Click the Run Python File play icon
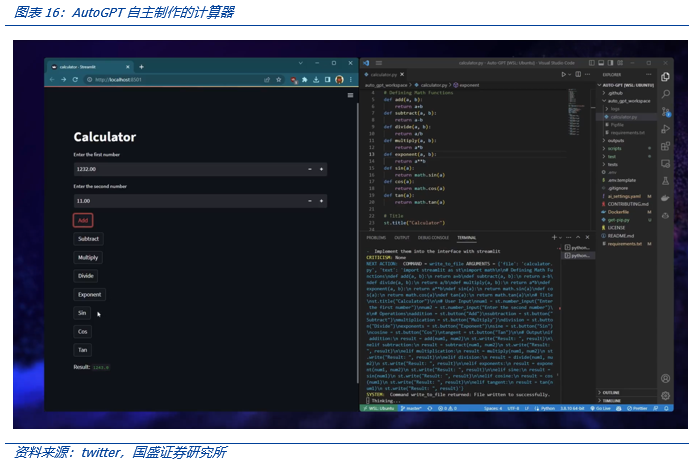Image resolution: width=694 pixels, height=466 pixels. point(566,74)
